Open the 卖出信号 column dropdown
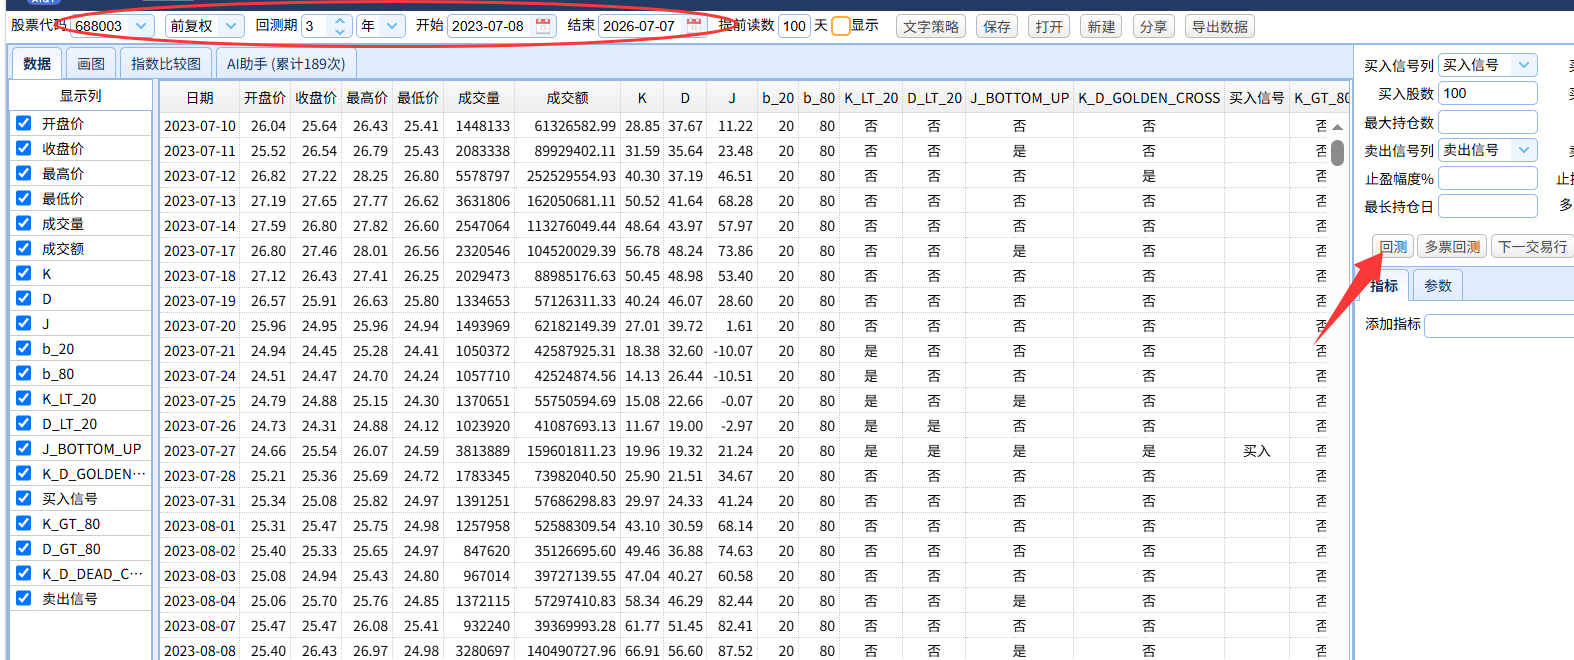The image size is (1574, 660). pyautogui.click(x=1523, y=150)
